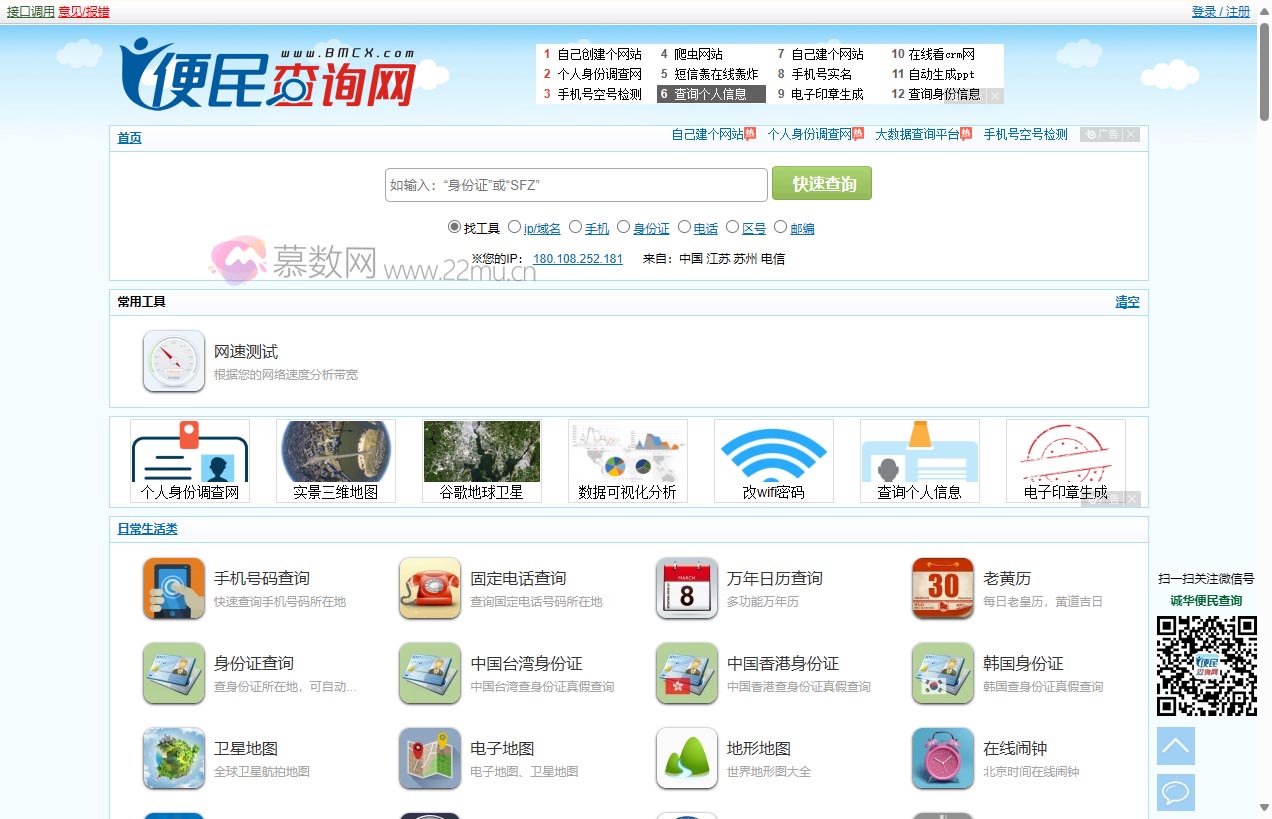The width and height of the screenshot is (1272, 819).
Task: Click the 快速查询 search button
Action: pyautogui.click(x=821, y=184)
